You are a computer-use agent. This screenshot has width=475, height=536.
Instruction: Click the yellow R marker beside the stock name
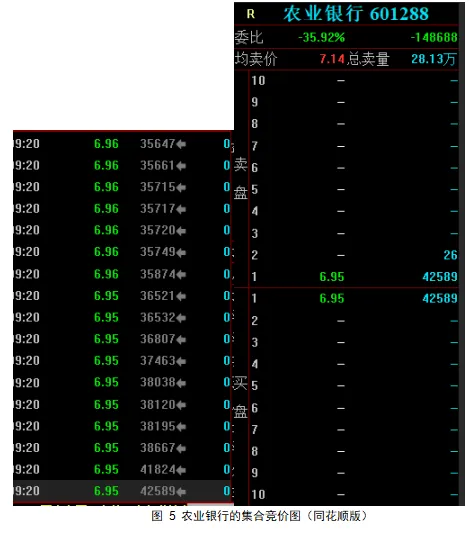pyautogui.click(x=250, y=14)
